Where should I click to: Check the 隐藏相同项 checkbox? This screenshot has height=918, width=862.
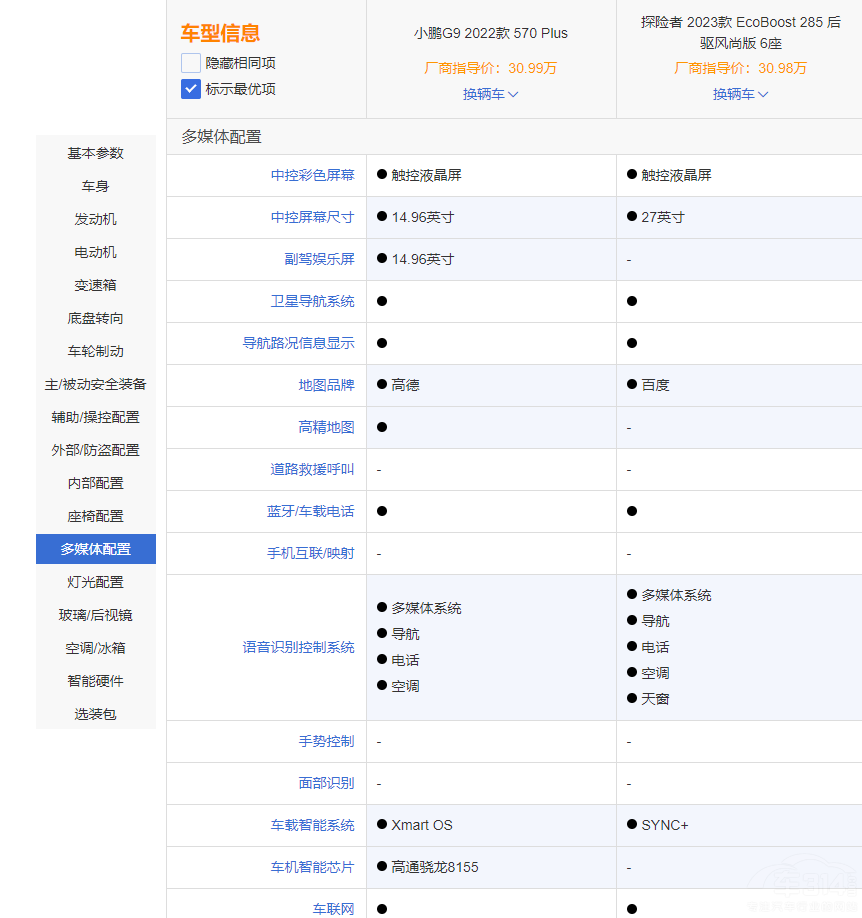point(191,63)
